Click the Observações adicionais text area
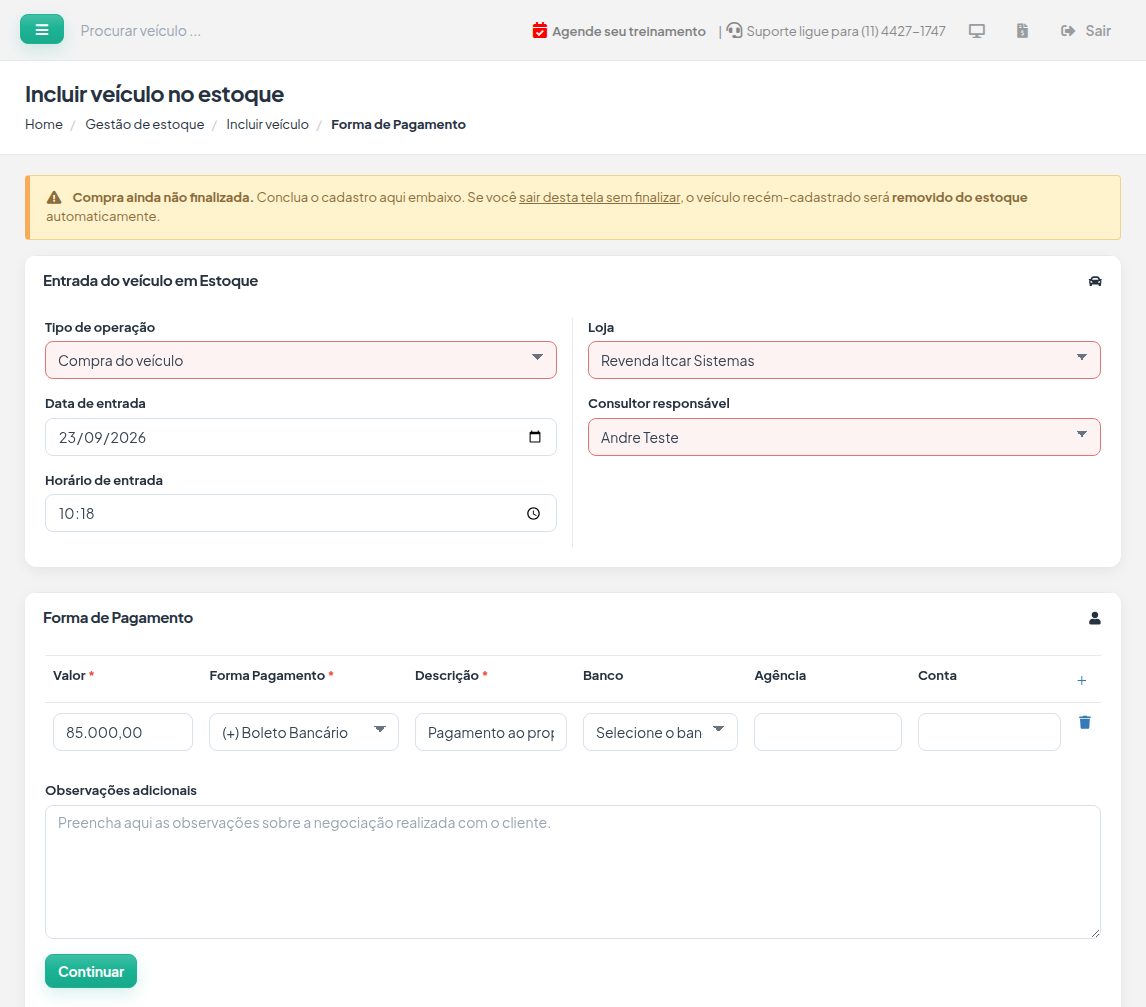 tap(572, 872)
